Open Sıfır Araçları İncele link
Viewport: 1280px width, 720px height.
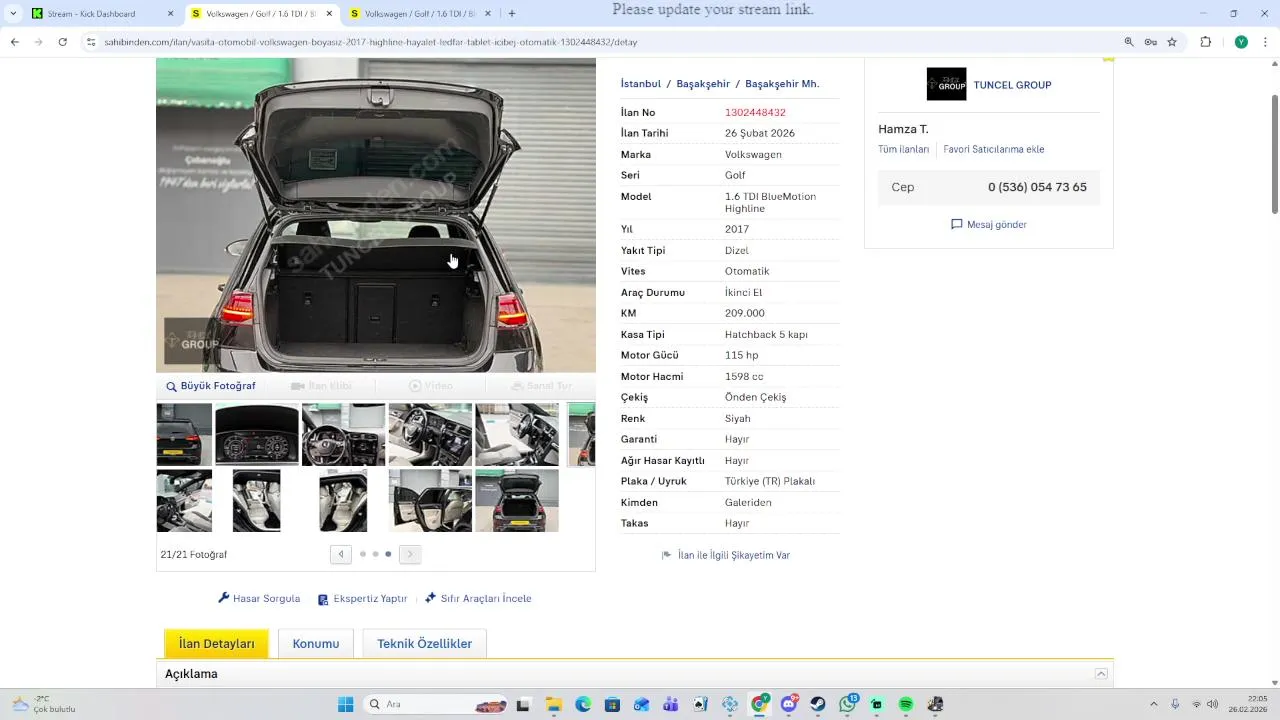[x=478, y=599]
